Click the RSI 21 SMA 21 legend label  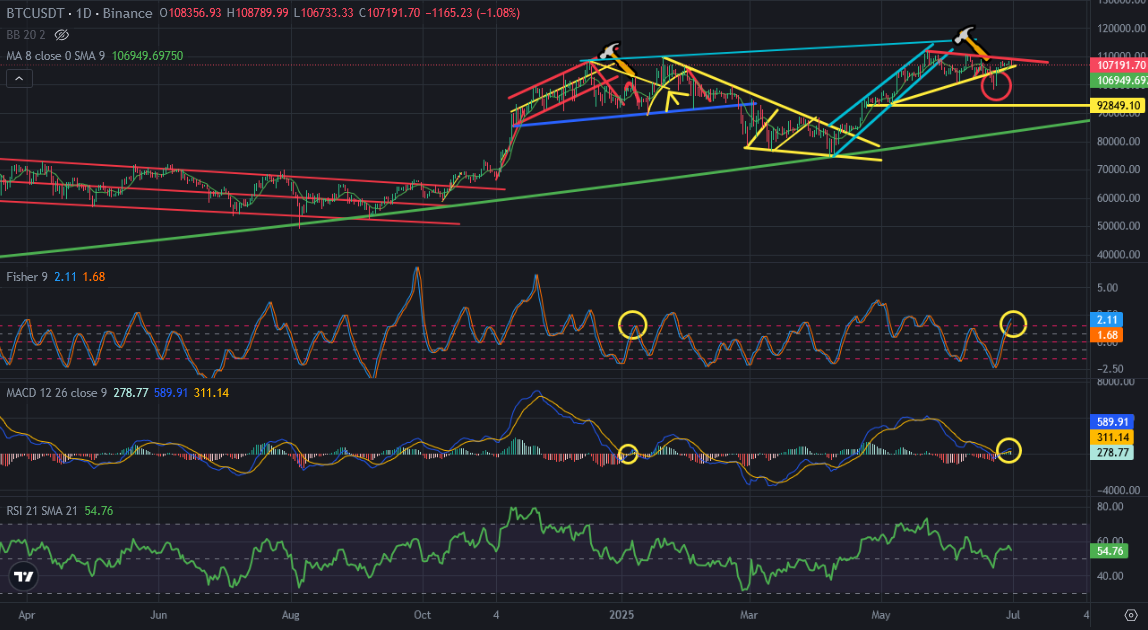42,511
